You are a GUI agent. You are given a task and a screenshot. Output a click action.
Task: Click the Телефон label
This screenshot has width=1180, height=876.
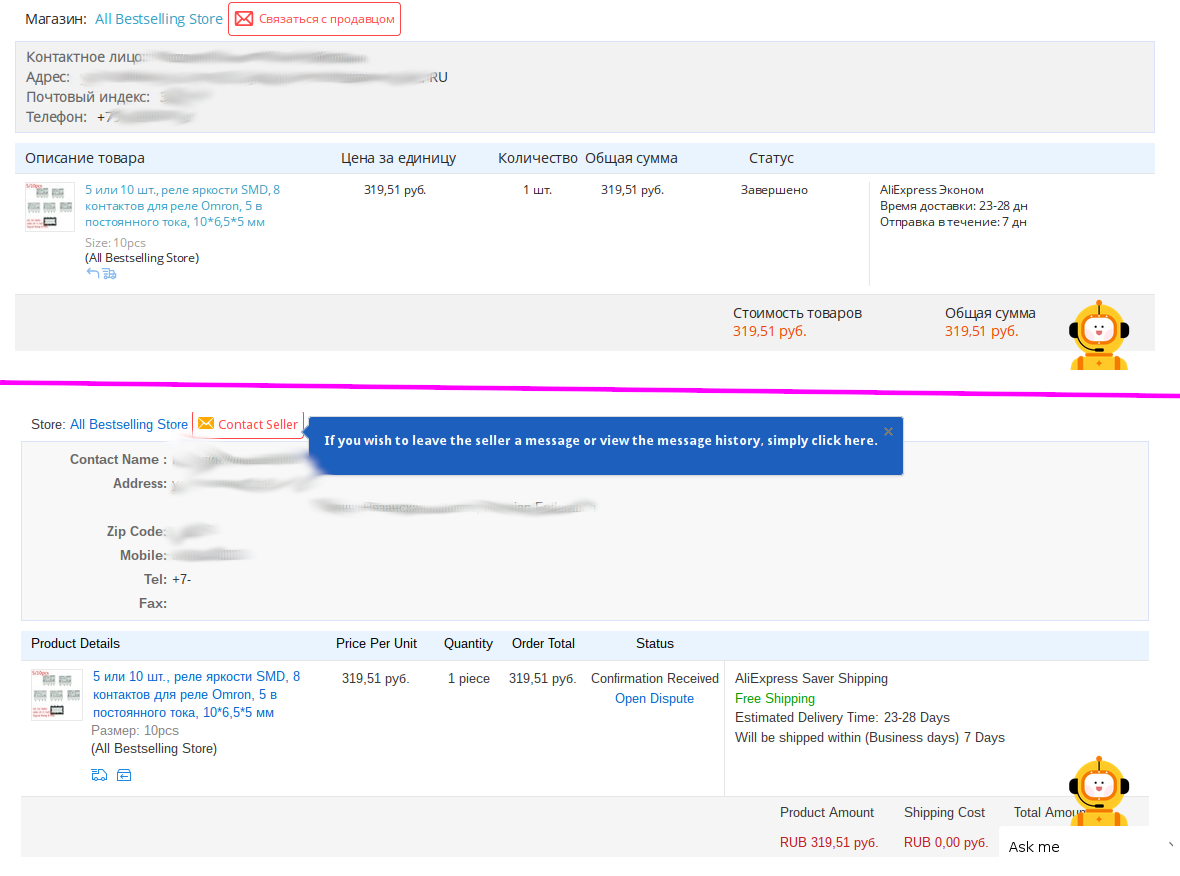pyautogui.click(x=56, y=117)
